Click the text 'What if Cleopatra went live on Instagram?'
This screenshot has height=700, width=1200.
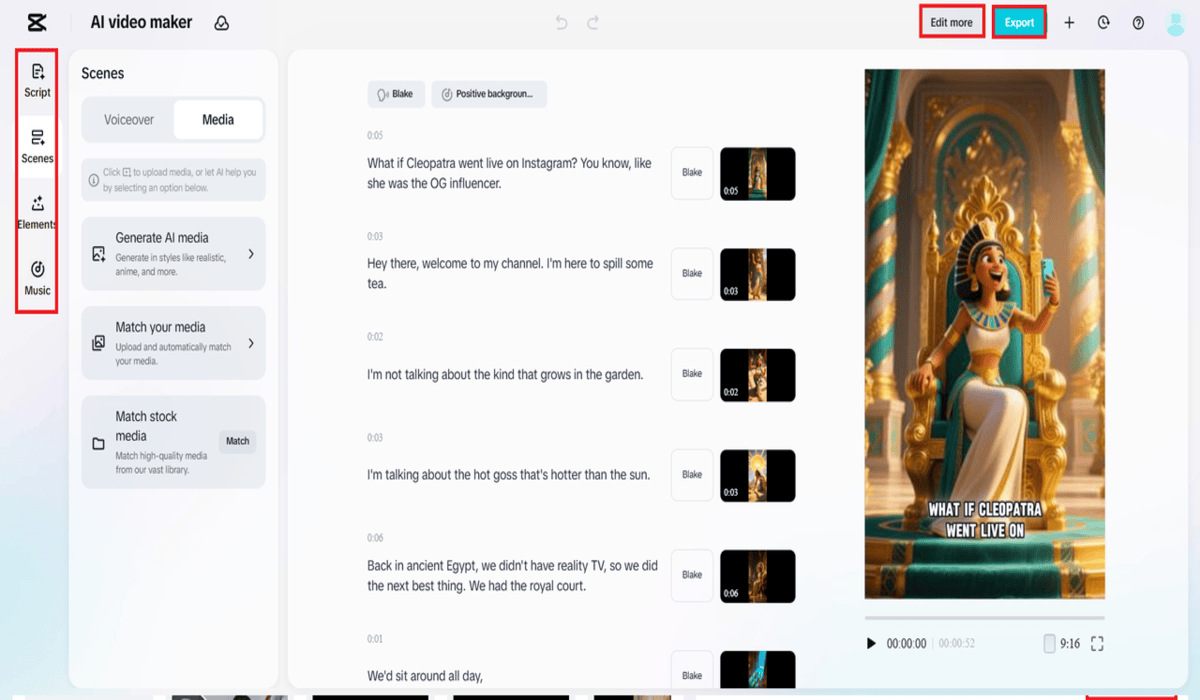(470, 163)
